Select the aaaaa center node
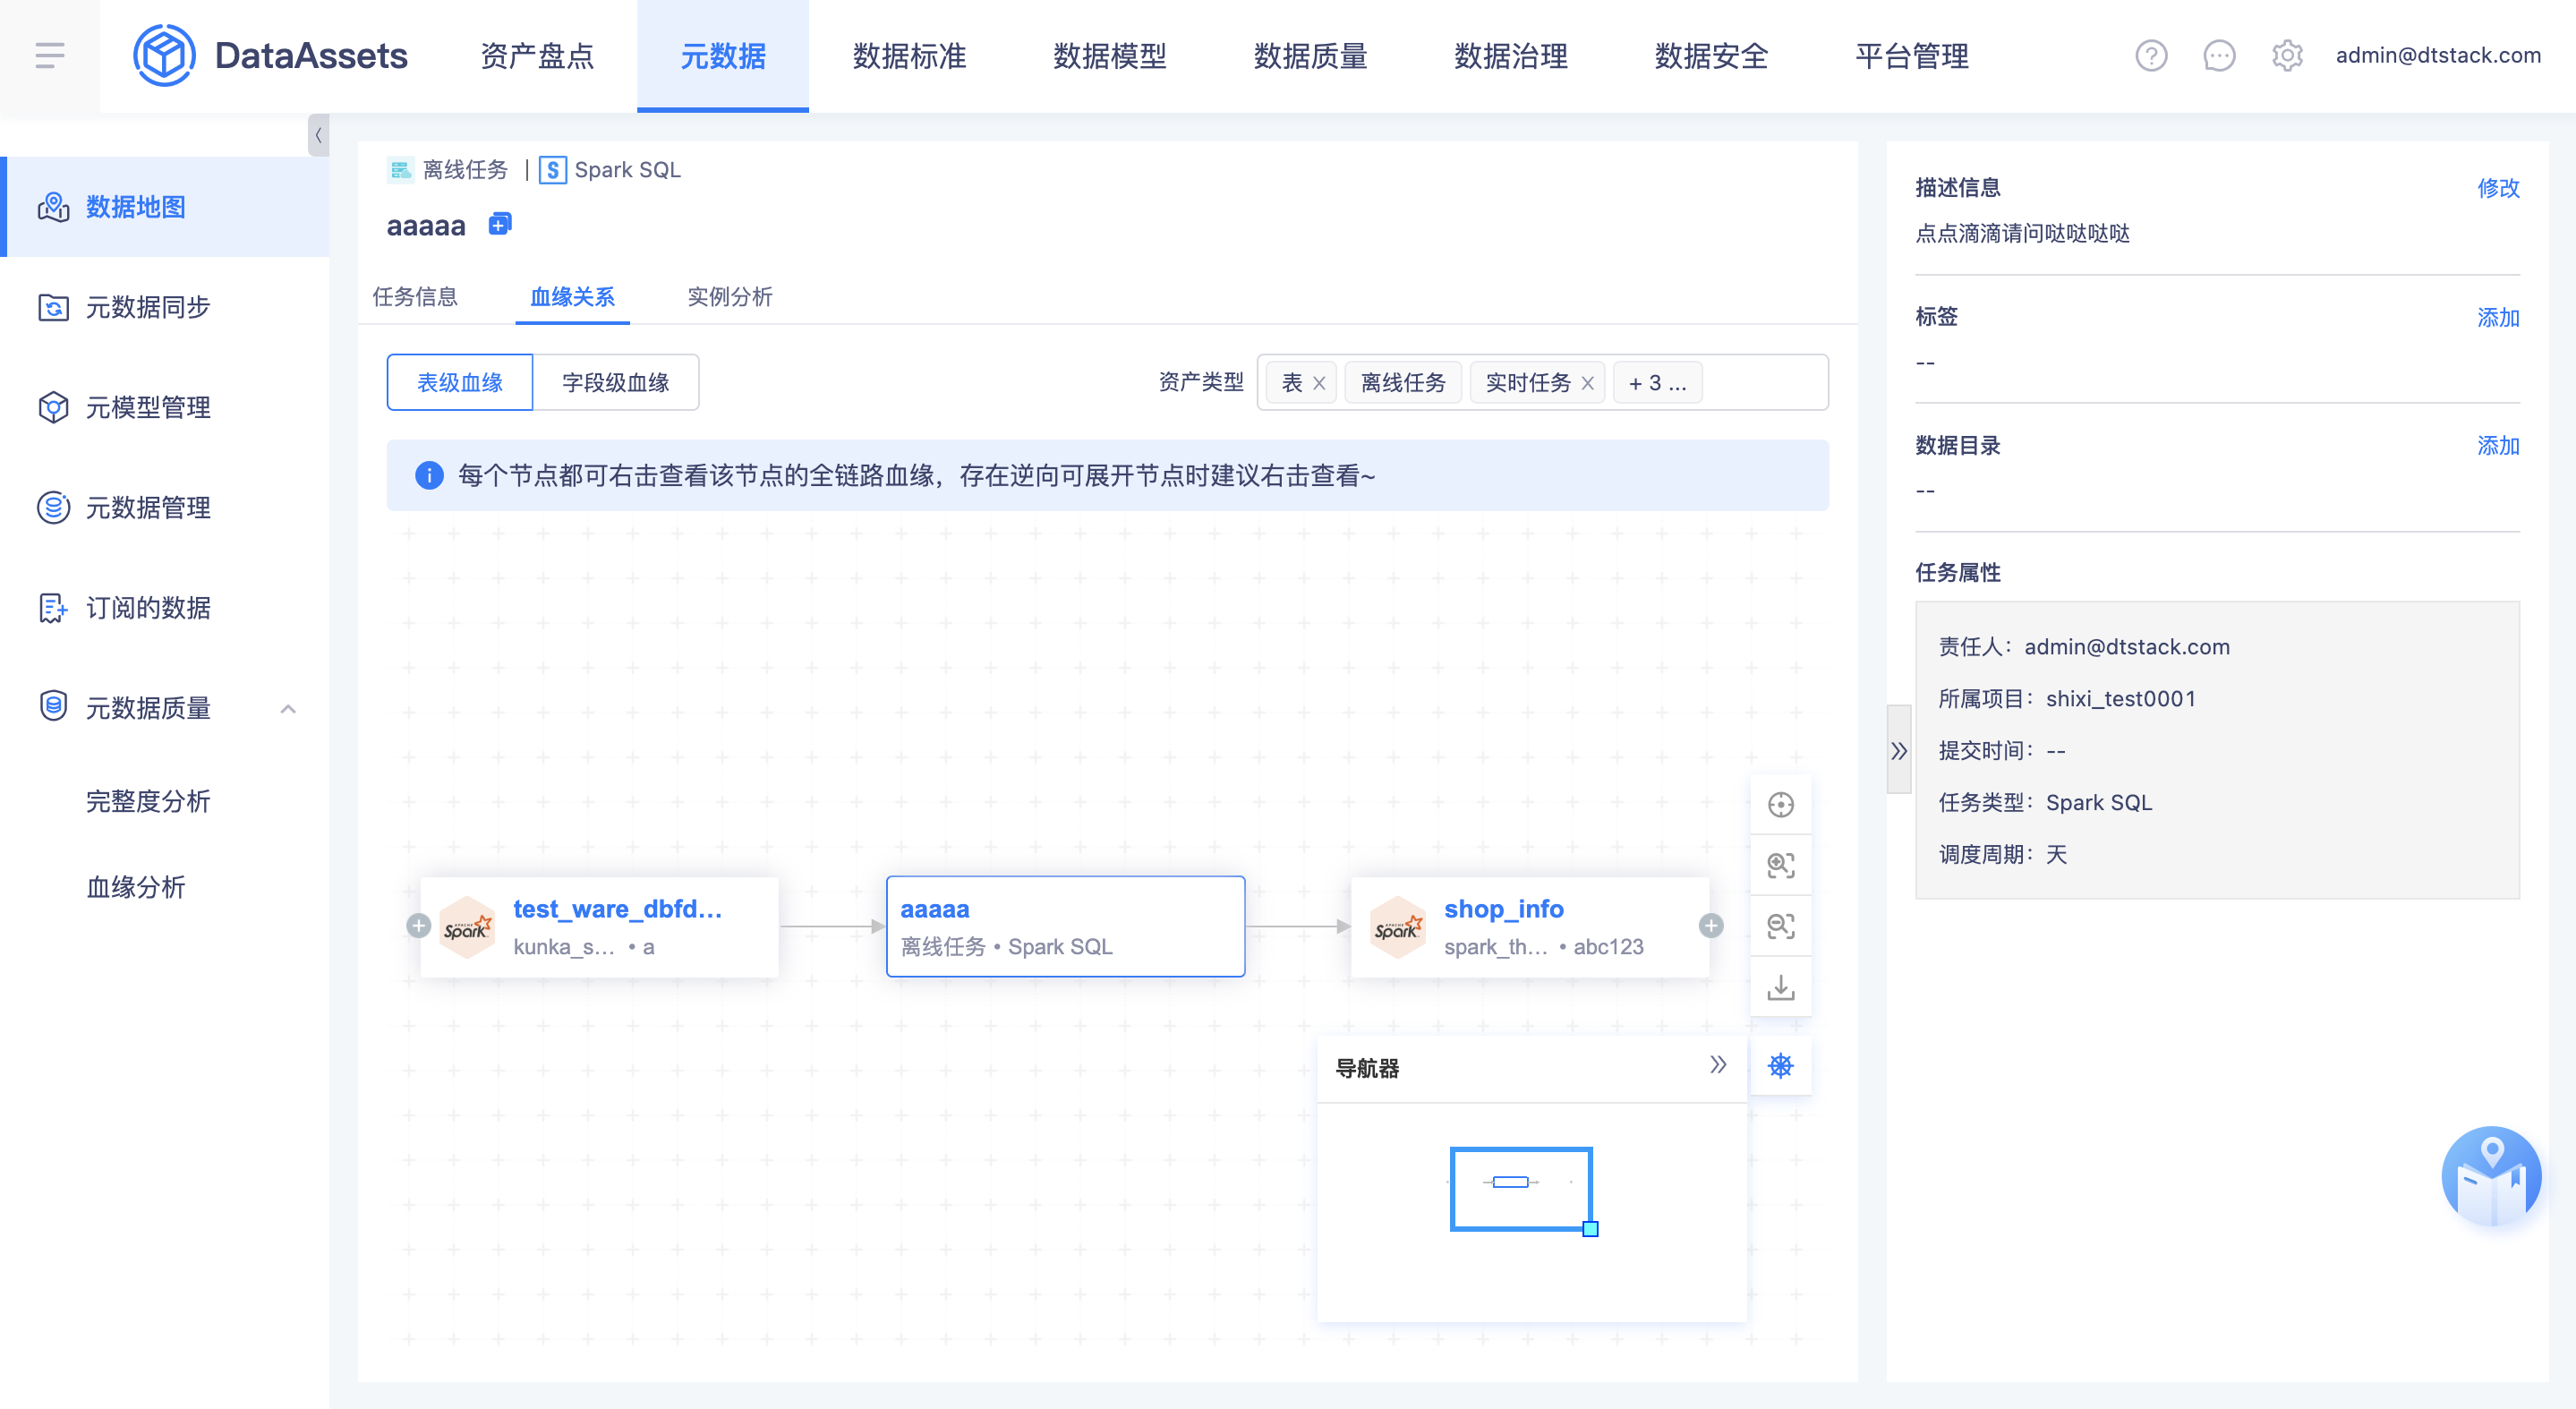 point(1065,926)
